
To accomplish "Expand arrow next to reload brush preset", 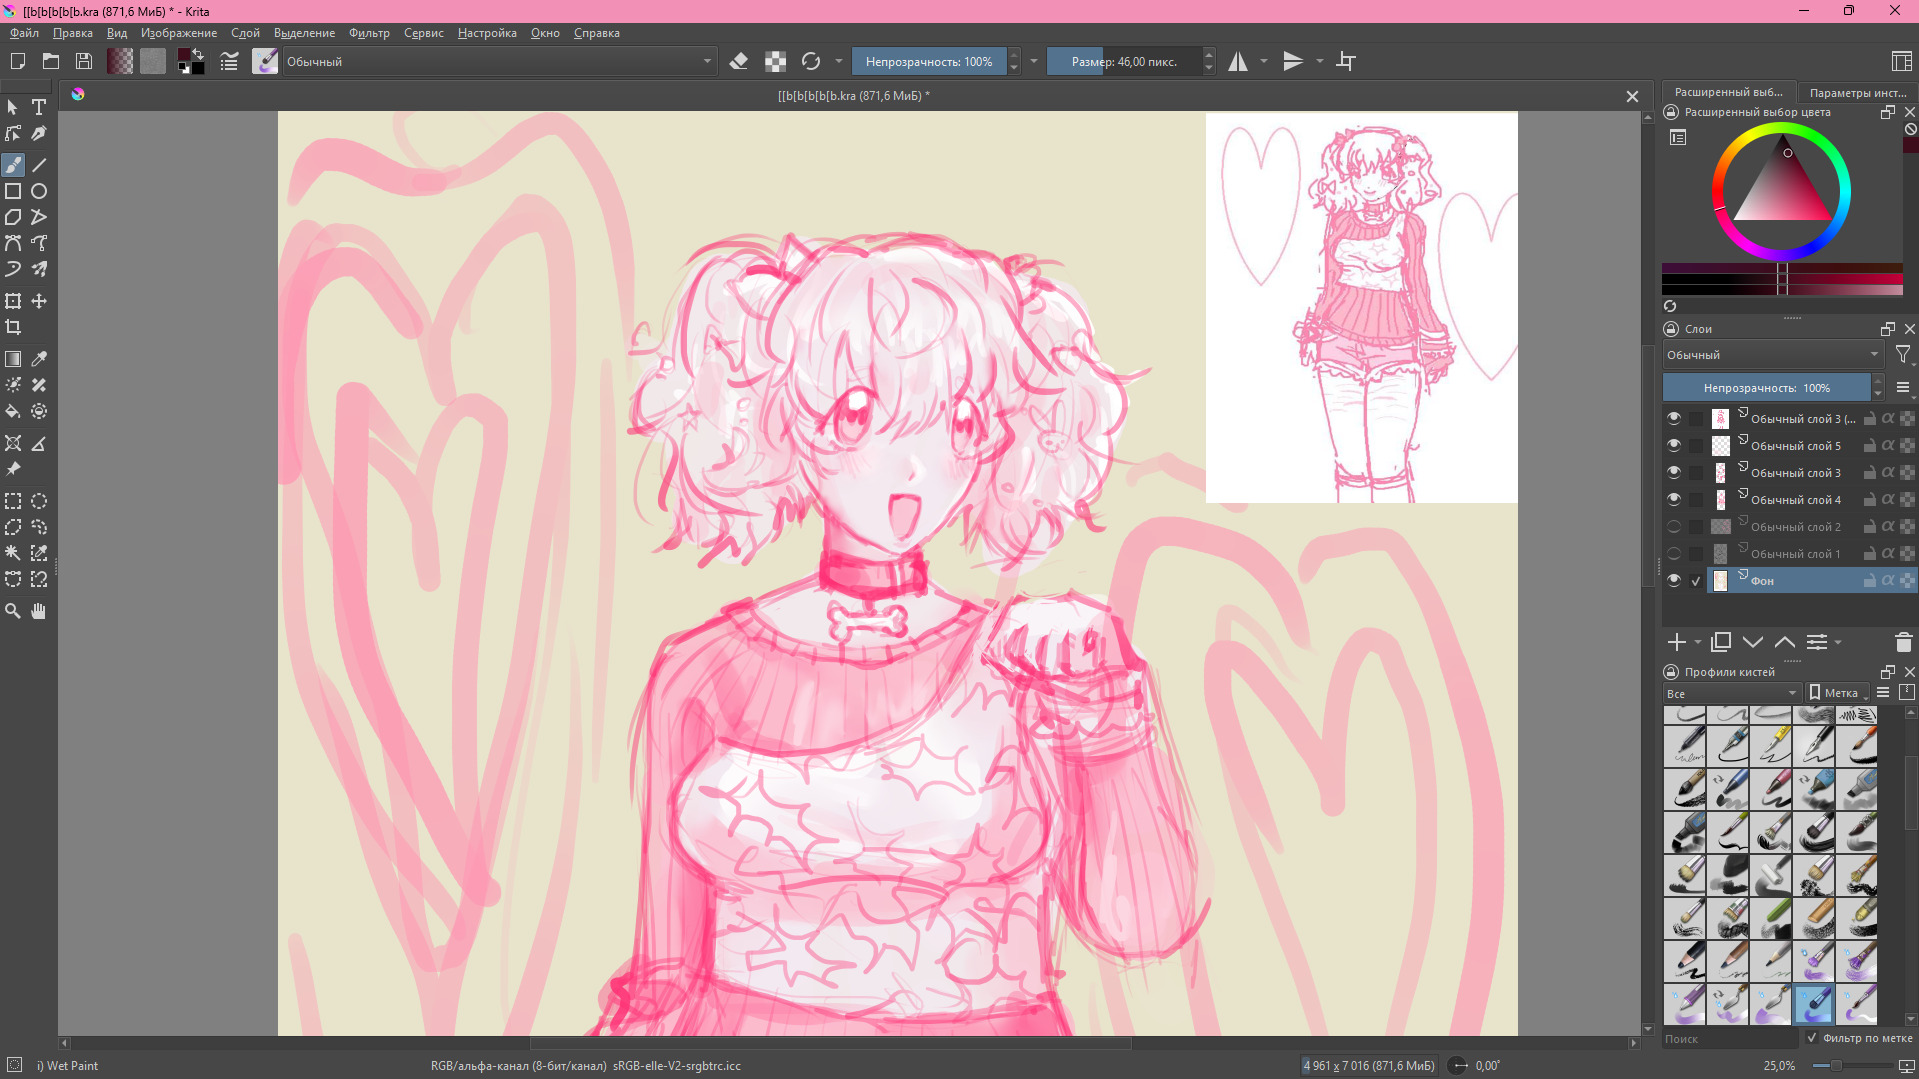I will pos(839,61).
